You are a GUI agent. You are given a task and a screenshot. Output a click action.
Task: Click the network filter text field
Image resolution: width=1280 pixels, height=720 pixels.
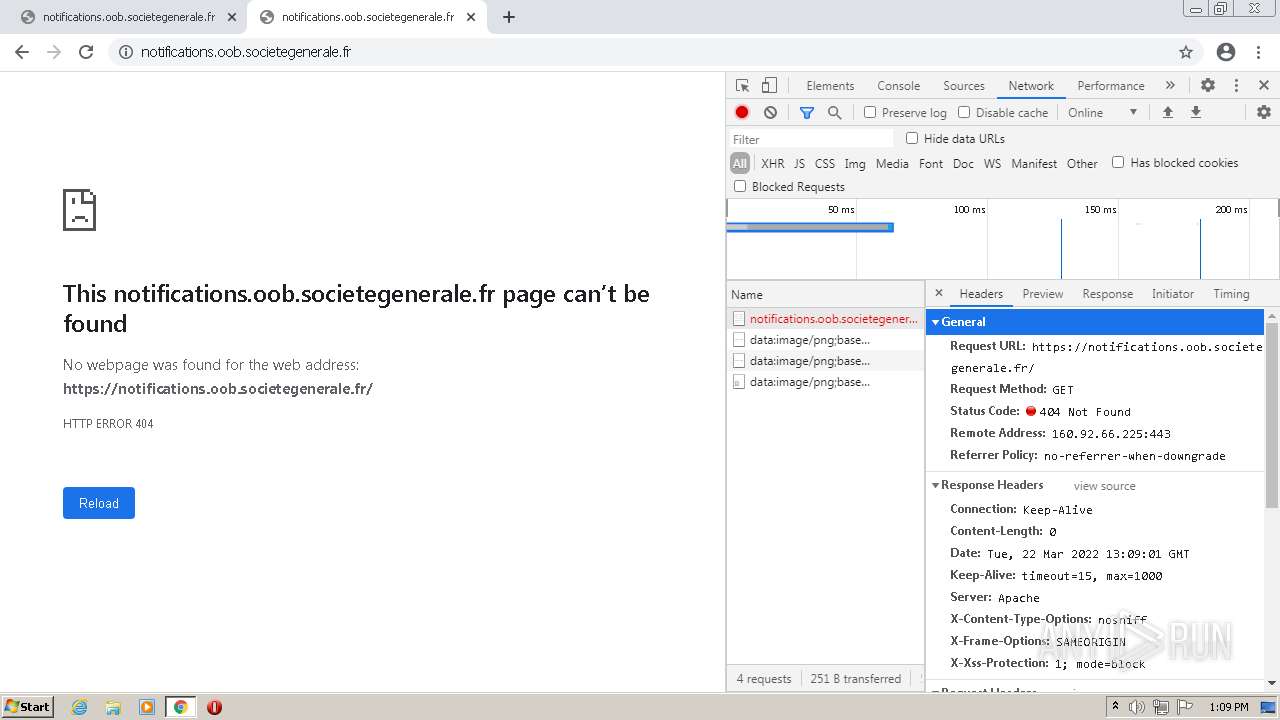(x=811, y=139)
